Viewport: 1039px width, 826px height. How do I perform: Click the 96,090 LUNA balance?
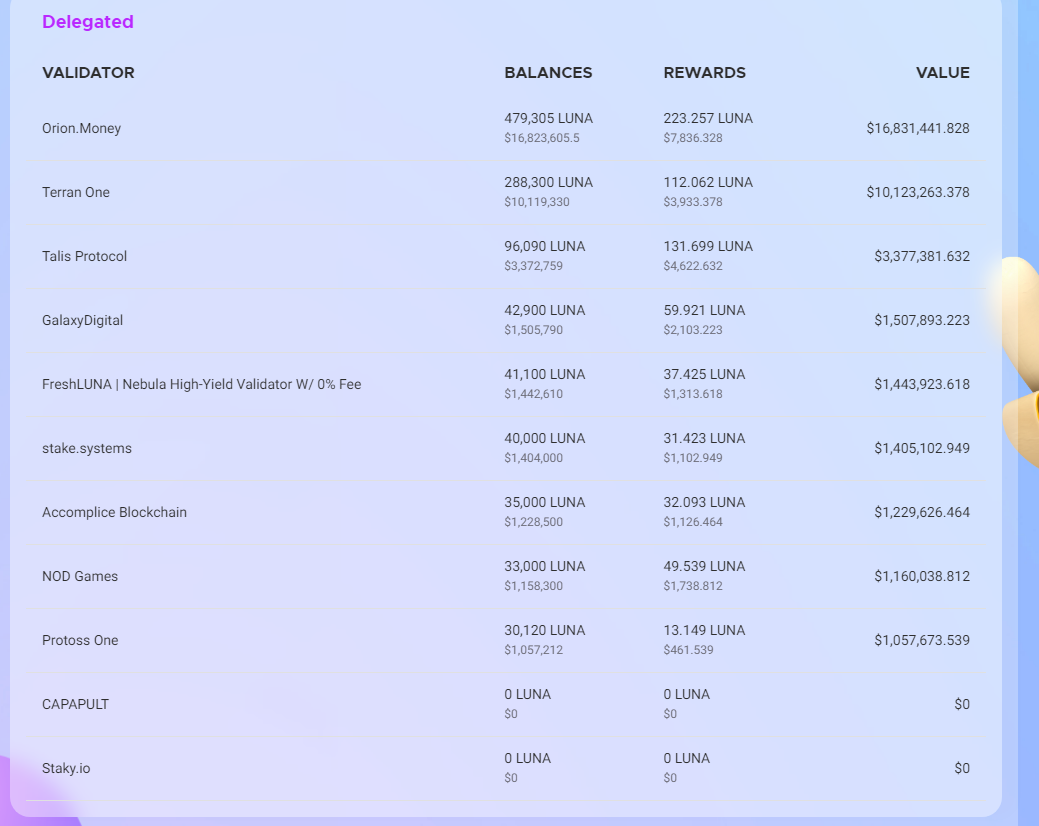point(544,246)
